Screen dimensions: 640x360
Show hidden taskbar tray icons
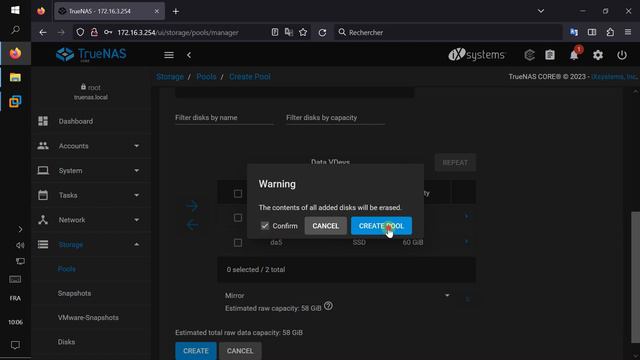[x=20, y=229]
